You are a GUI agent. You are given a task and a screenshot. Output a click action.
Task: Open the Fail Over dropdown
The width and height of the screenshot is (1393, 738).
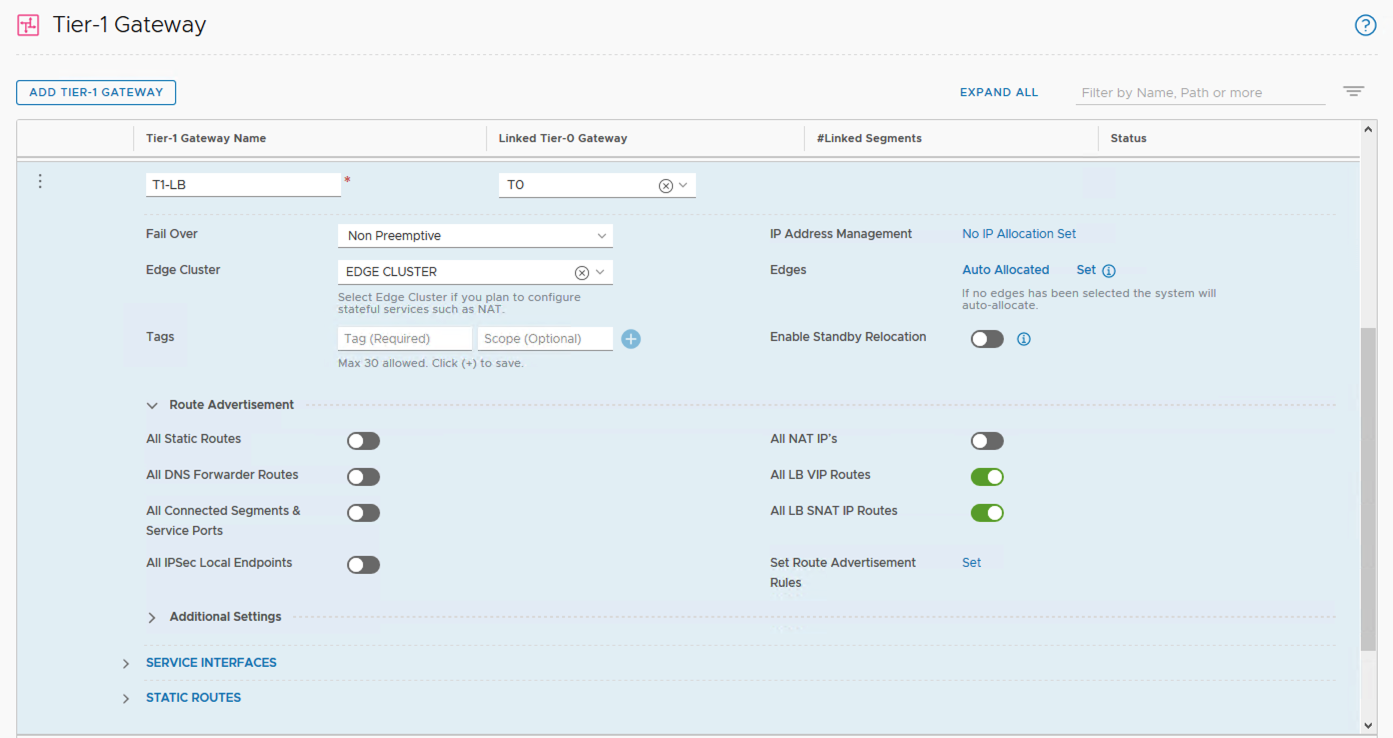tap(475, 236)
